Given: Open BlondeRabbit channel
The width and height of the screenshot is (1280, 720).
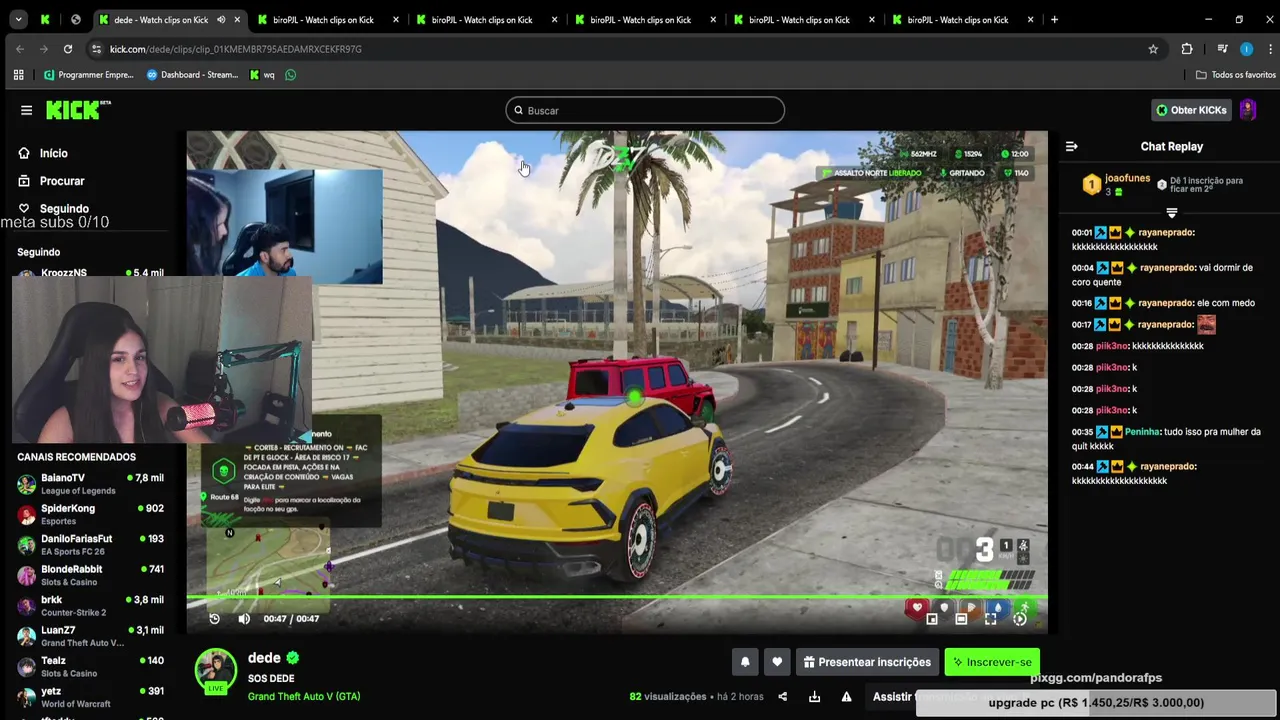Looking at the screenshot, I should pos(90,575).
